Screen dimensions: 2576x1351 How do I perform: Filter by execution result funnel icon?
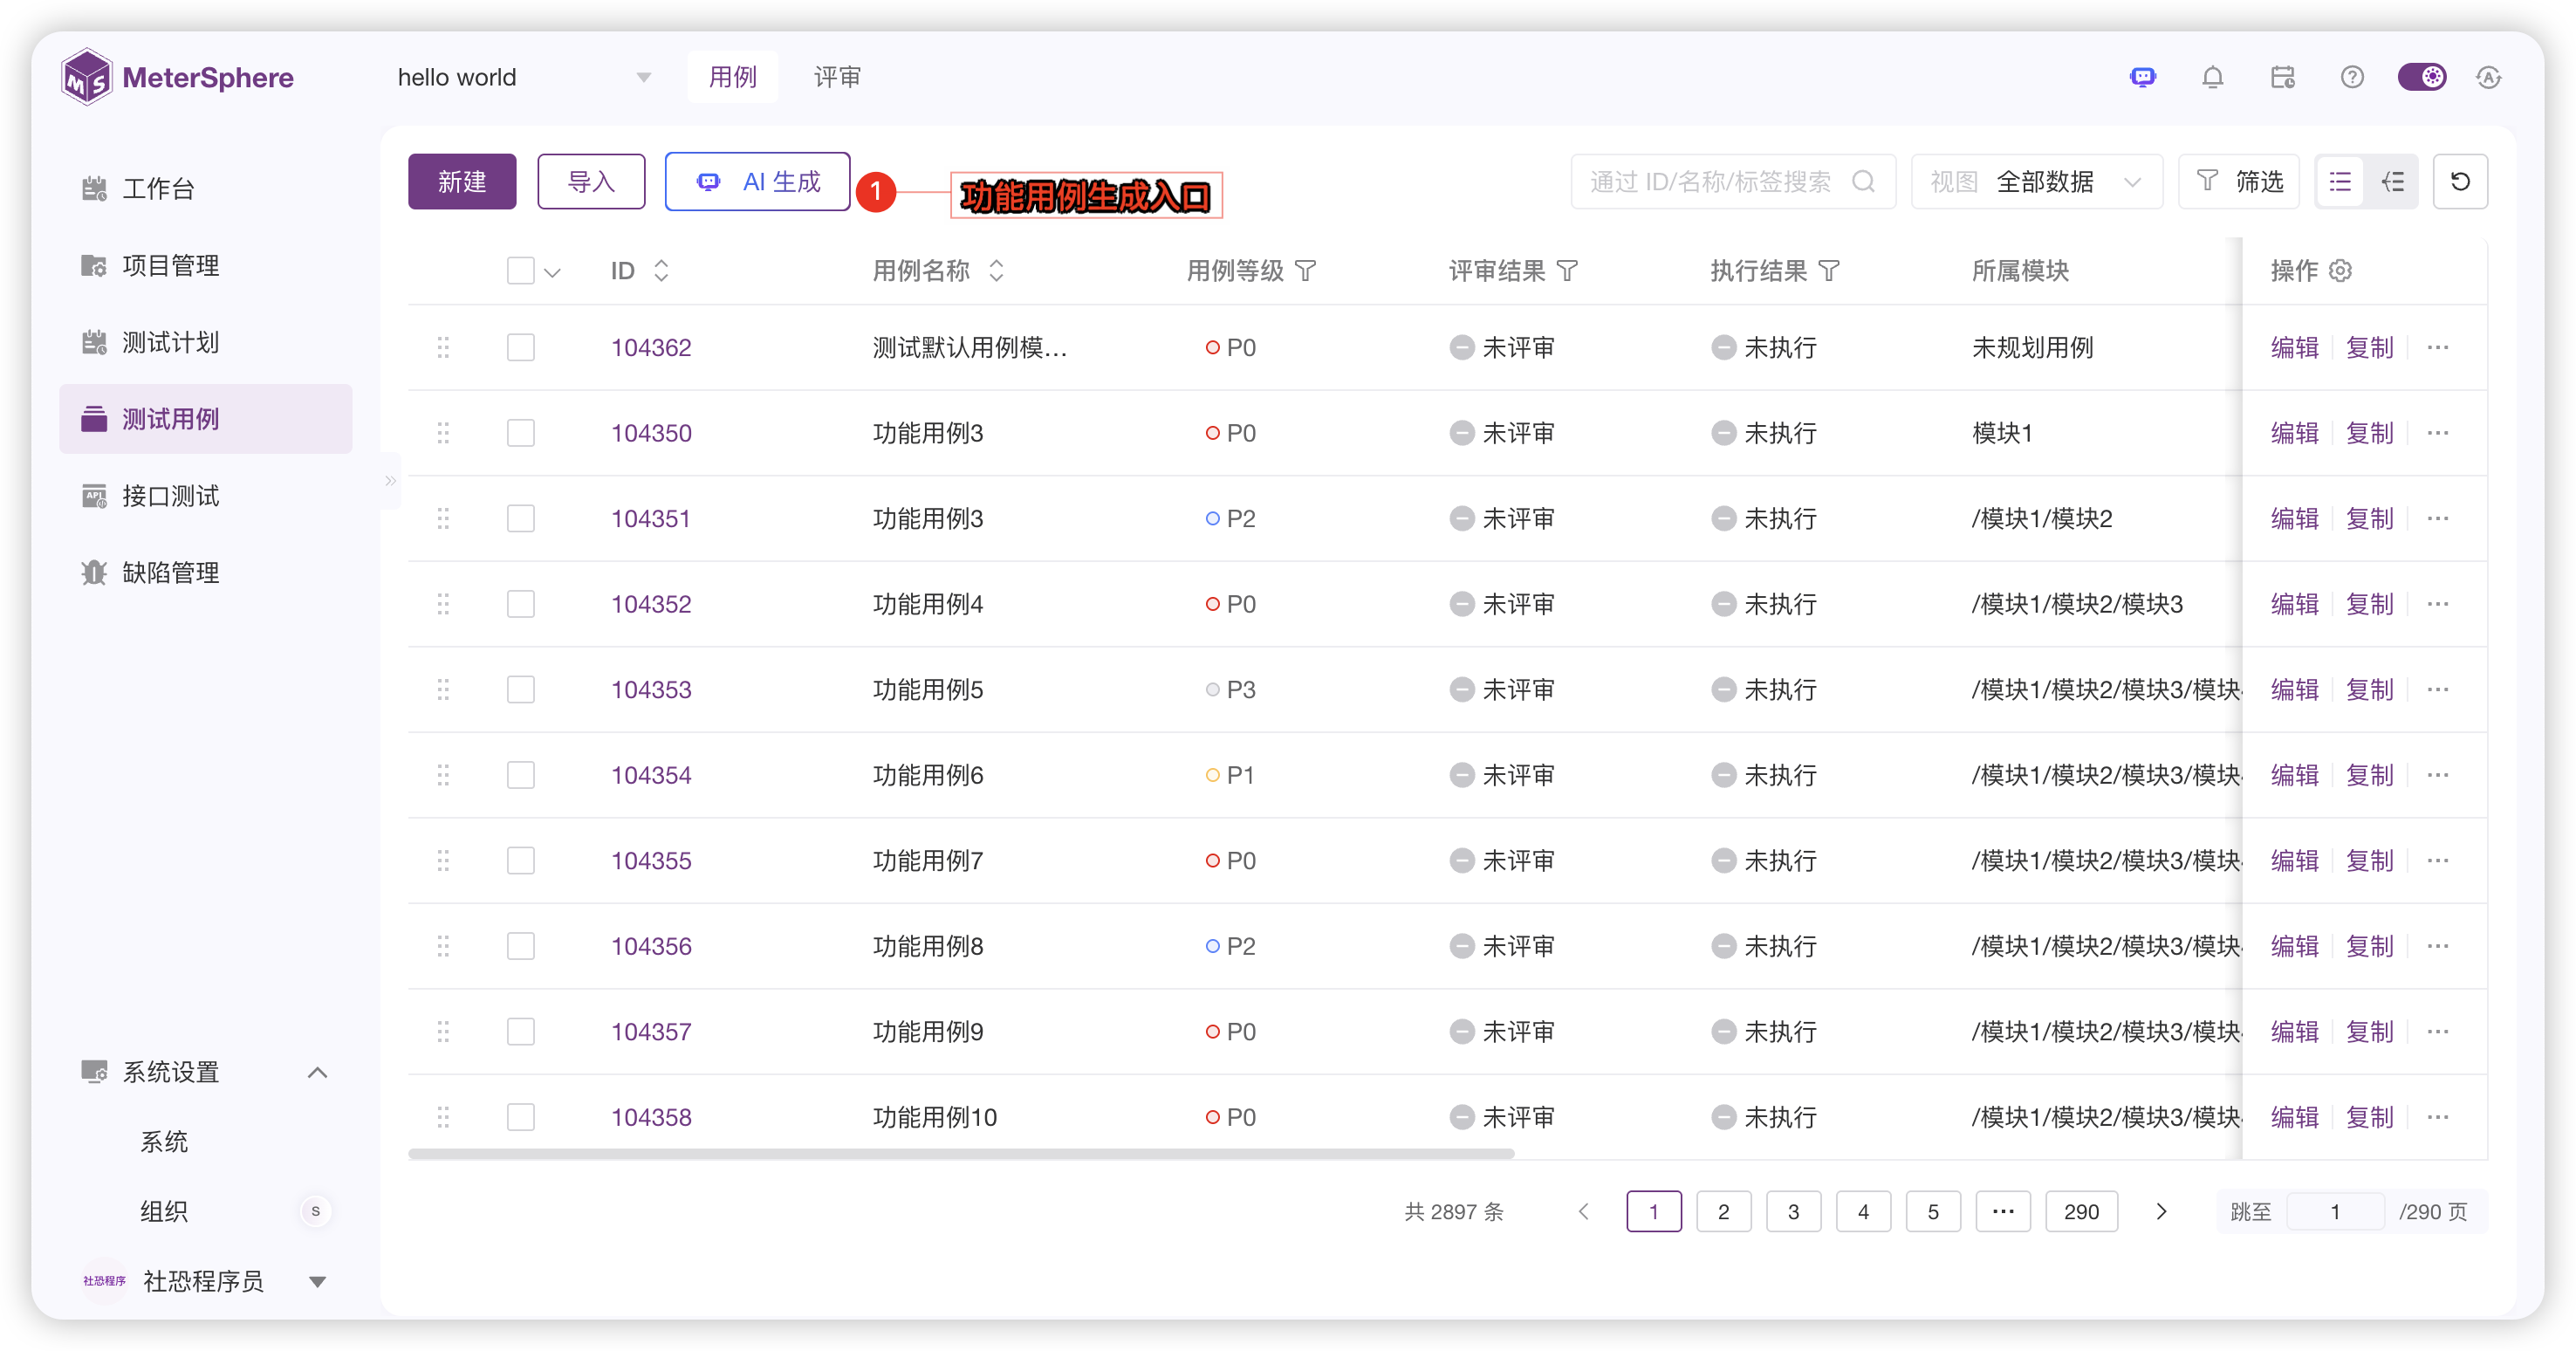click(x=1829, y=271)
